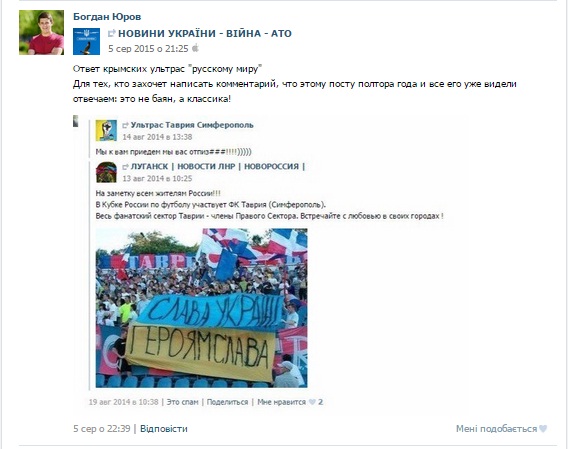Click Ультрас Таврия Симферополь group name
Image resolution: width=572 pixels, height=449 pixels.
(x=192, y=125)
